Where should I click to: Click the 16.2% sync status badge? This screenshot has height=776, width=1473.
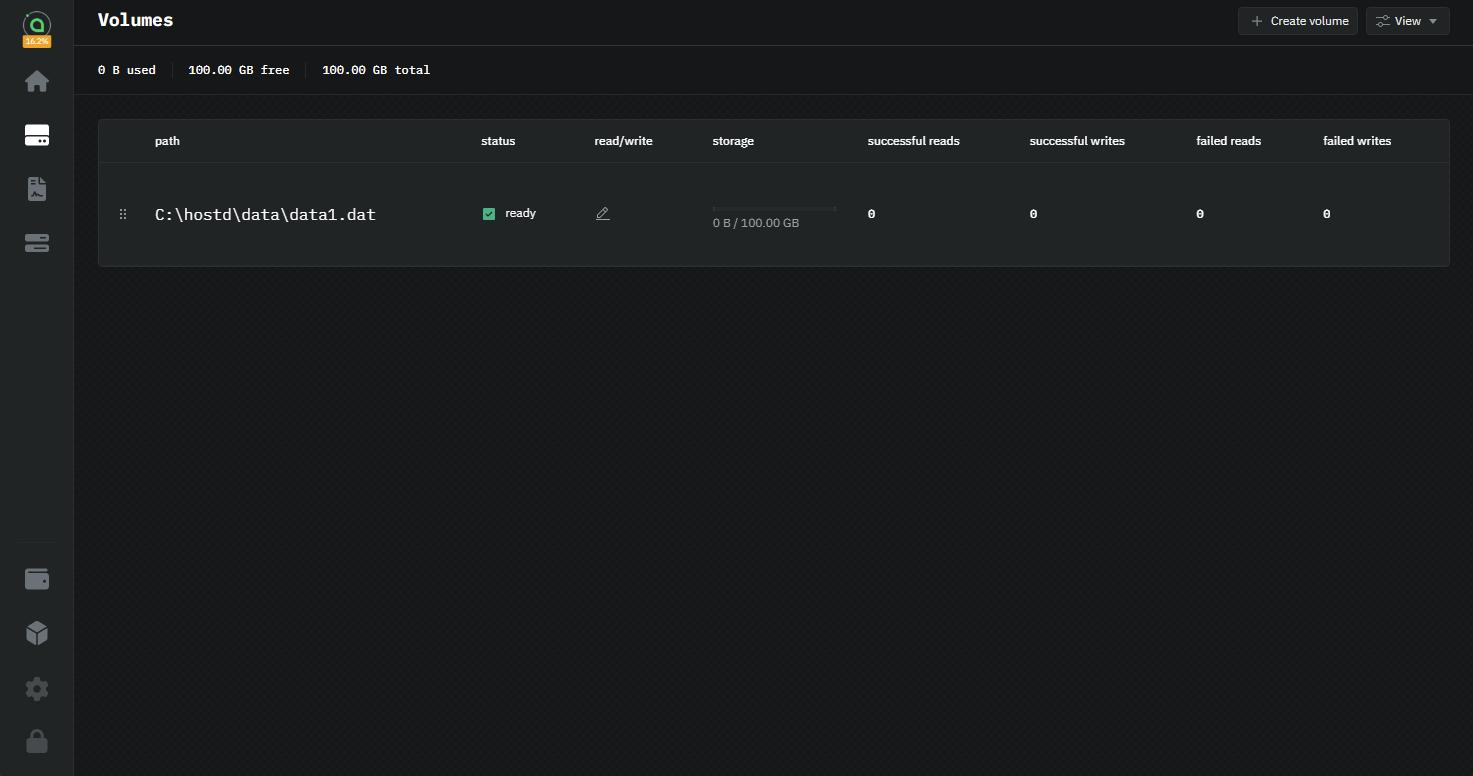pyautogui.click(x=37, y=42)
